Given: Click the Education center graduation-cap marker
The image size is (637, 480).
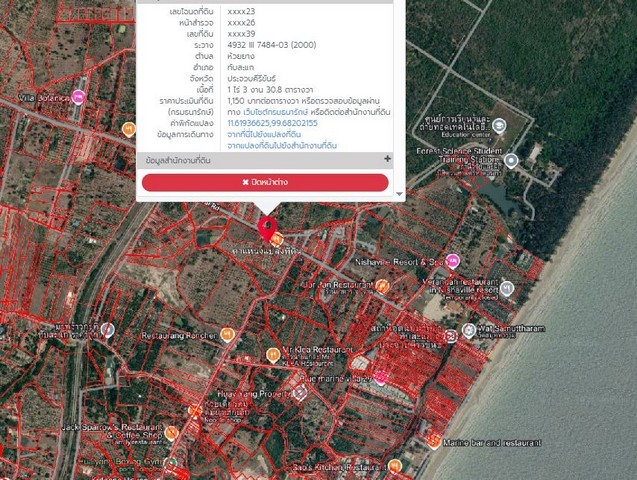Looking at the screenshot, I should (499, 125).
